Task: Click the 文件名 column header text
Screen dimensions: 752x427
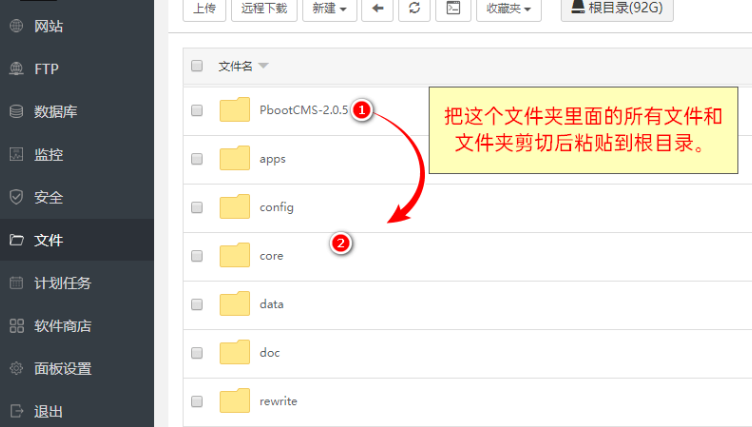Action: click(235, 66)
